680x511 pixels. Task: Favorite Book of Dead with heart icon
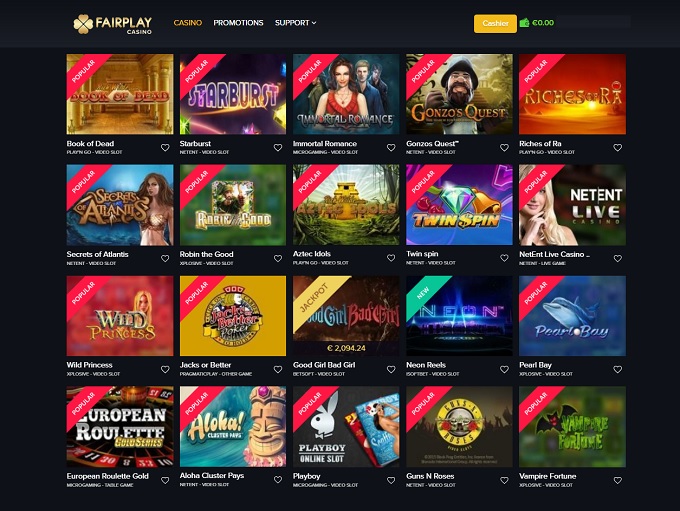(x=165, y=147)
